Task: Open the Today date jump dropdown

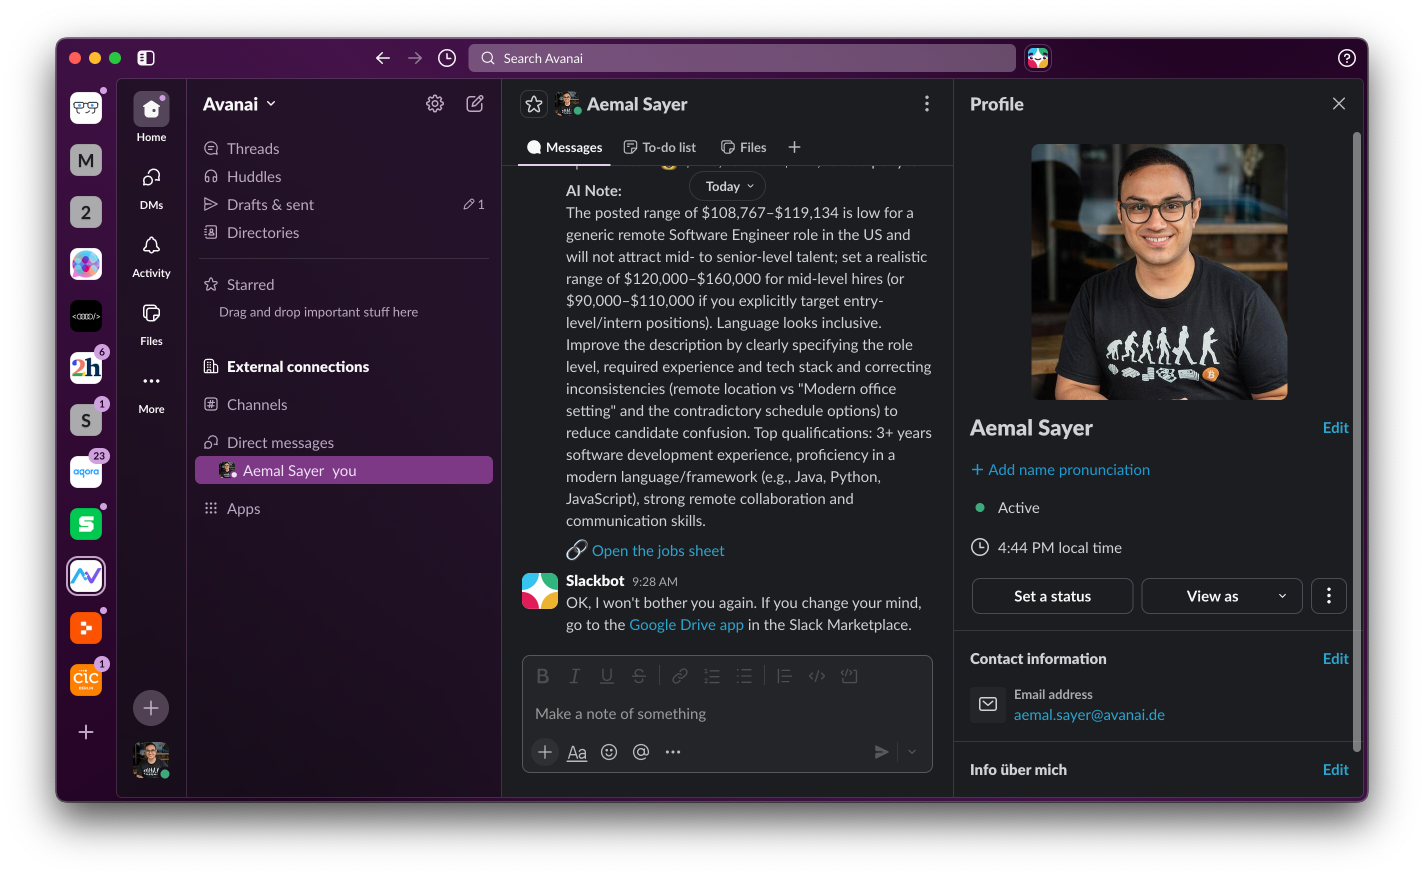Action: coord(728,186)
